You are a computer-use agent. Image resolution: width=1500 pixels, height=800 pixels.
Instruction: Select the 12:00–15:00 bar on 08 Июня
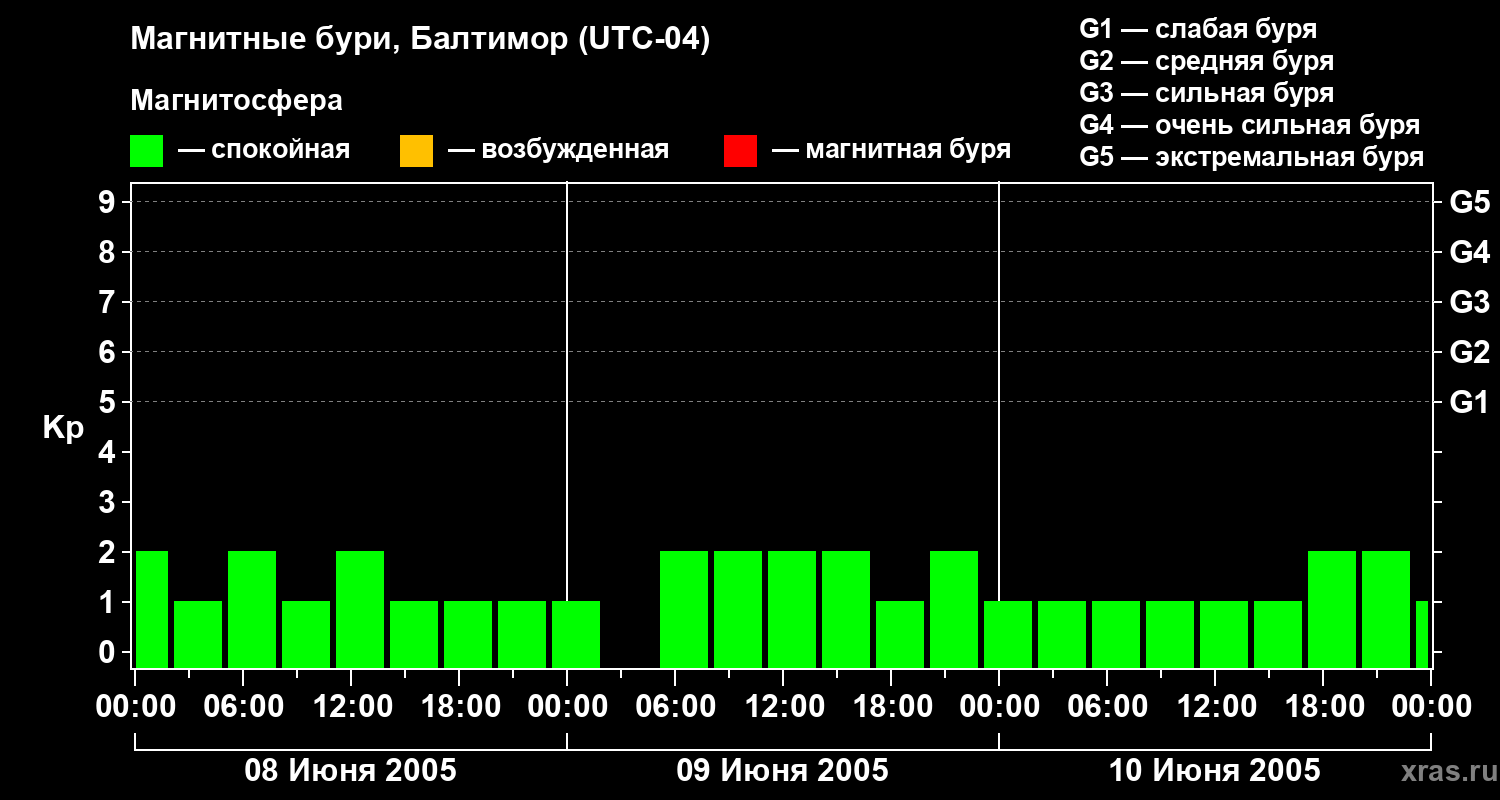[x=360, y=609]
